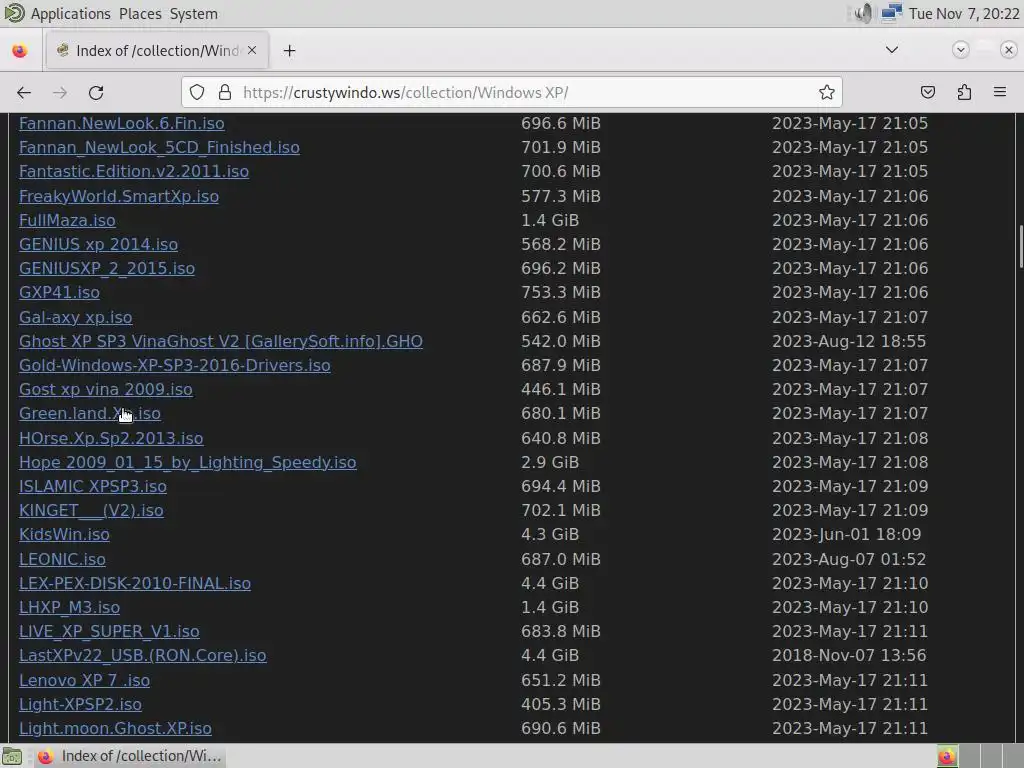Close the Index of /collection tab

252,50
